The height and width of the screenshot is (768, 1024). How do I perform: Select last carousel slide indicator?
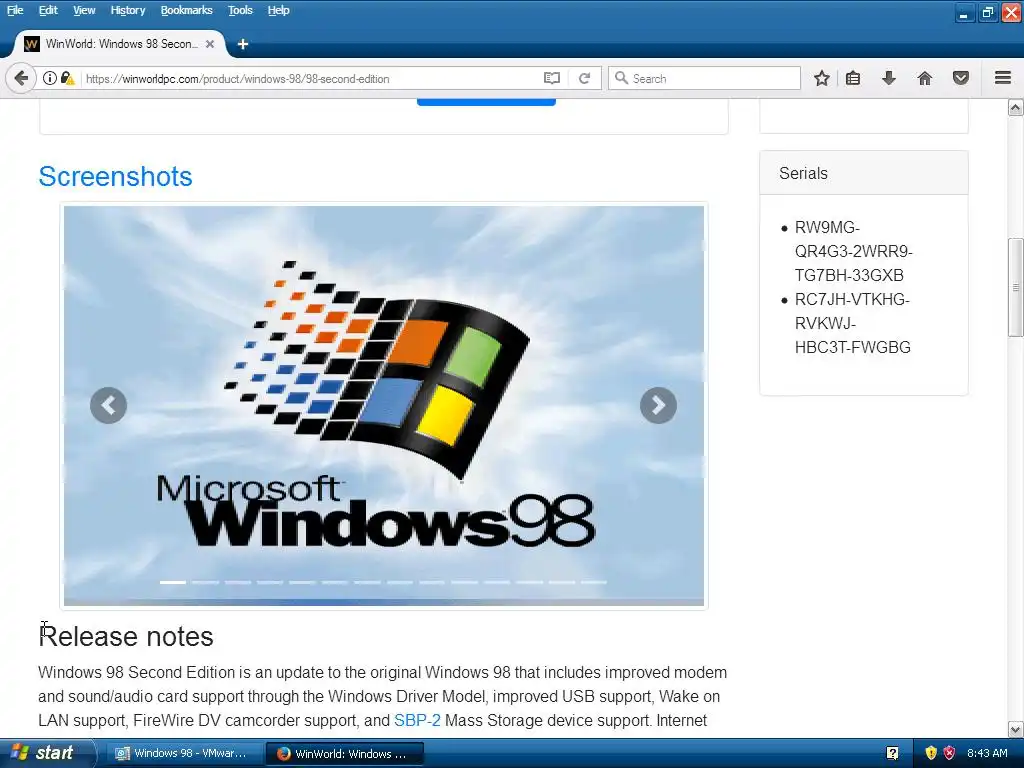tap(594, 581)
